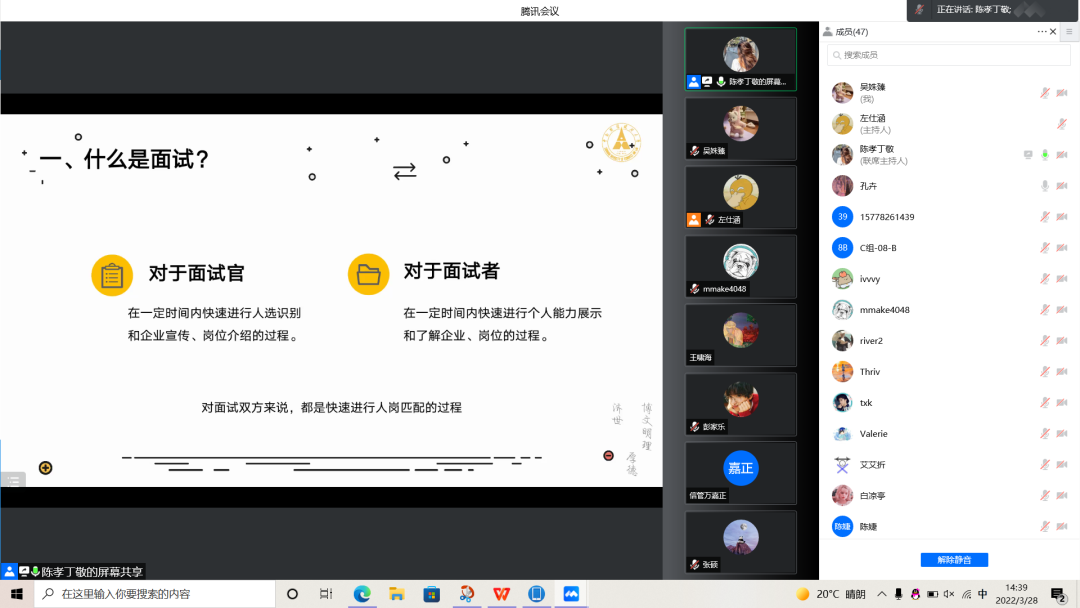Click the list icon at slide bottom-left
Screen dimensions: 1080x608
[x=13, y=481]
